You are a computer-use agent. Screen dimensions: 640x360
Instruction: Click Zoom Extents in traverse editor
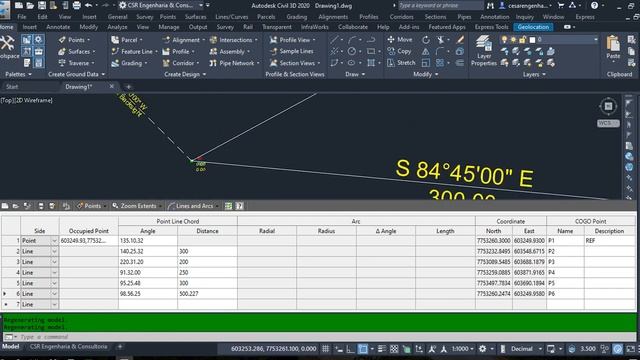click(x=135, y=206)
